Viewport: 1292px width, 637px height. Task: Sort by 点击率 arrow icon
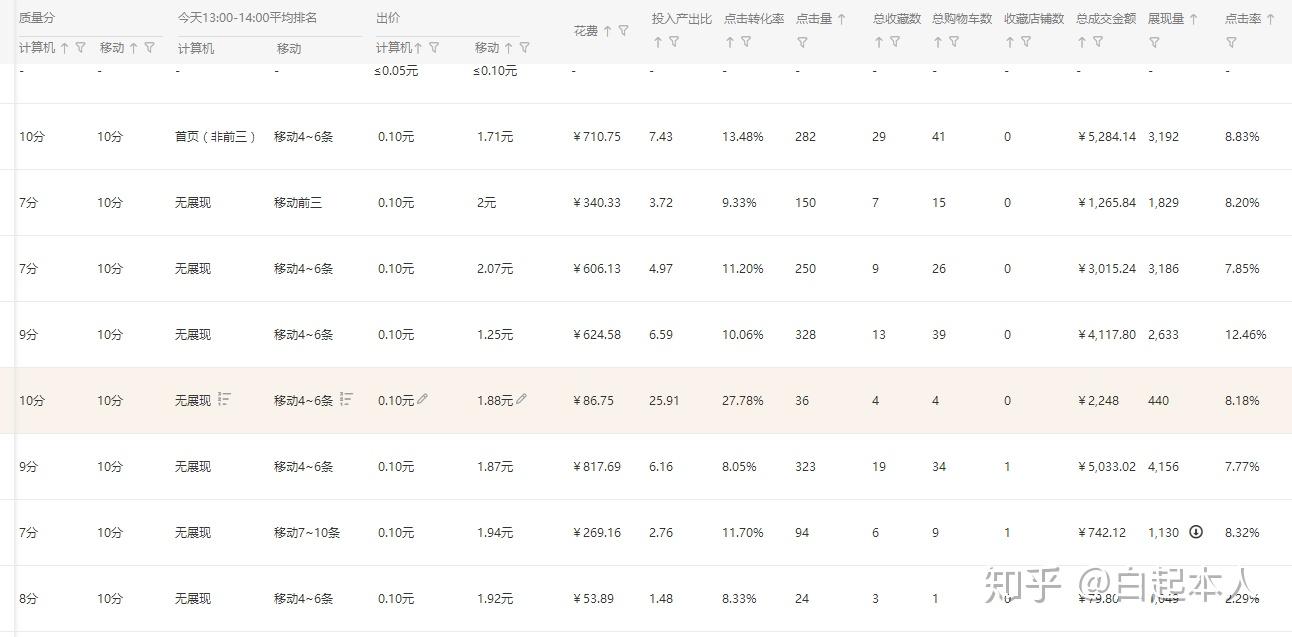point(1270,19)
